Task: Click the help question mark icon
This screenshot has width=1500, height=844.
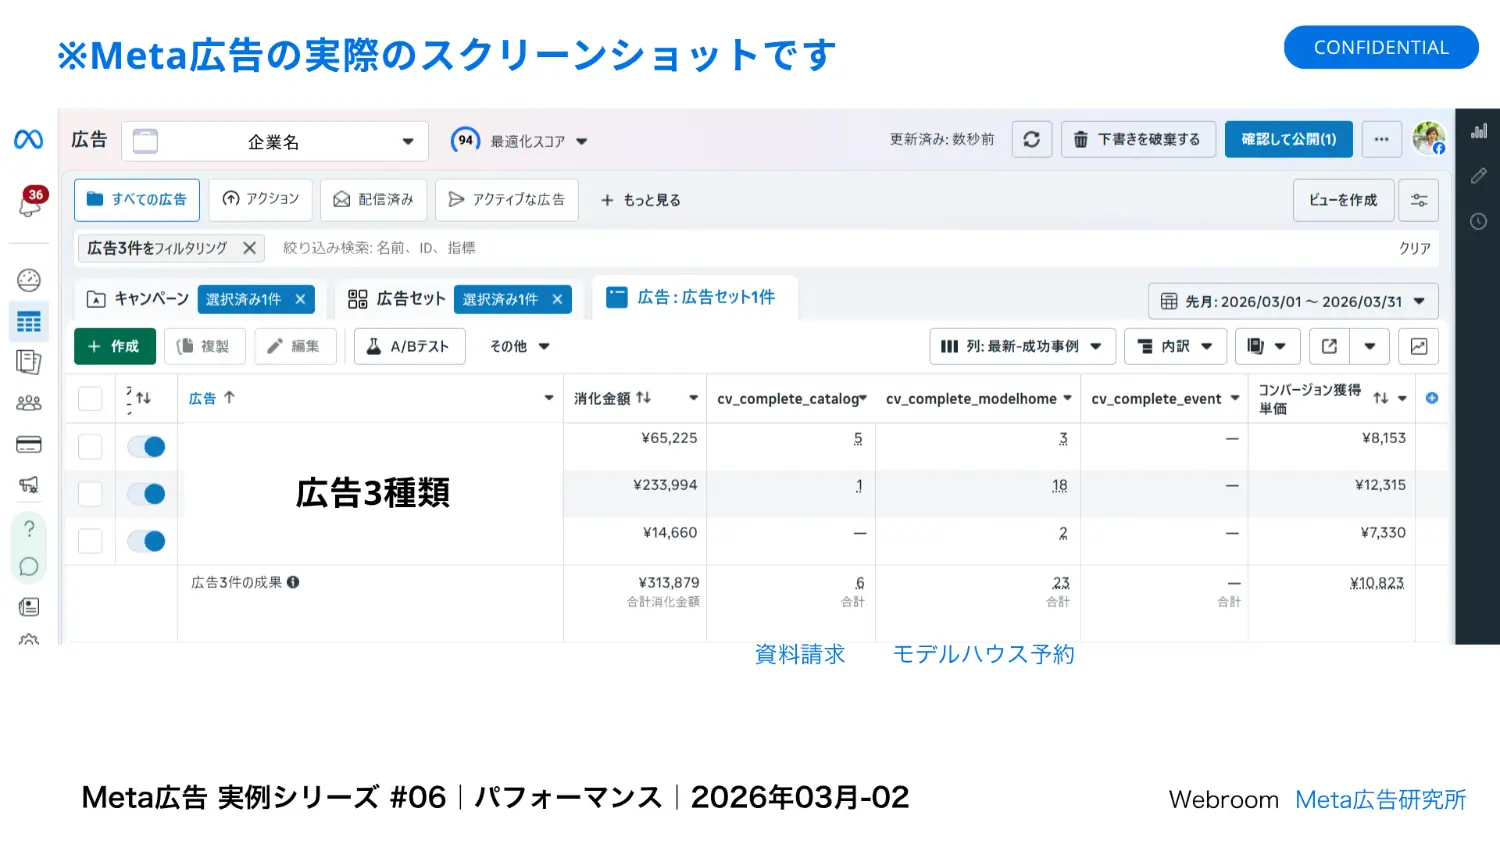Action: 29,529
